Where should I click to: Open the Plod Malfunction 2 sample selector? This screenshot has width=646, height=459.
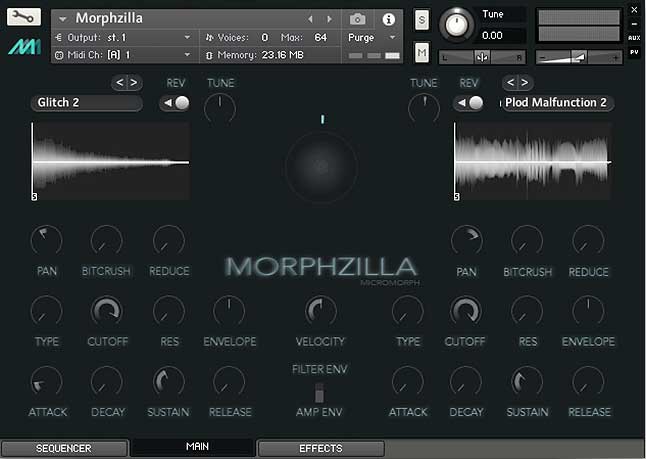(557, 103)
